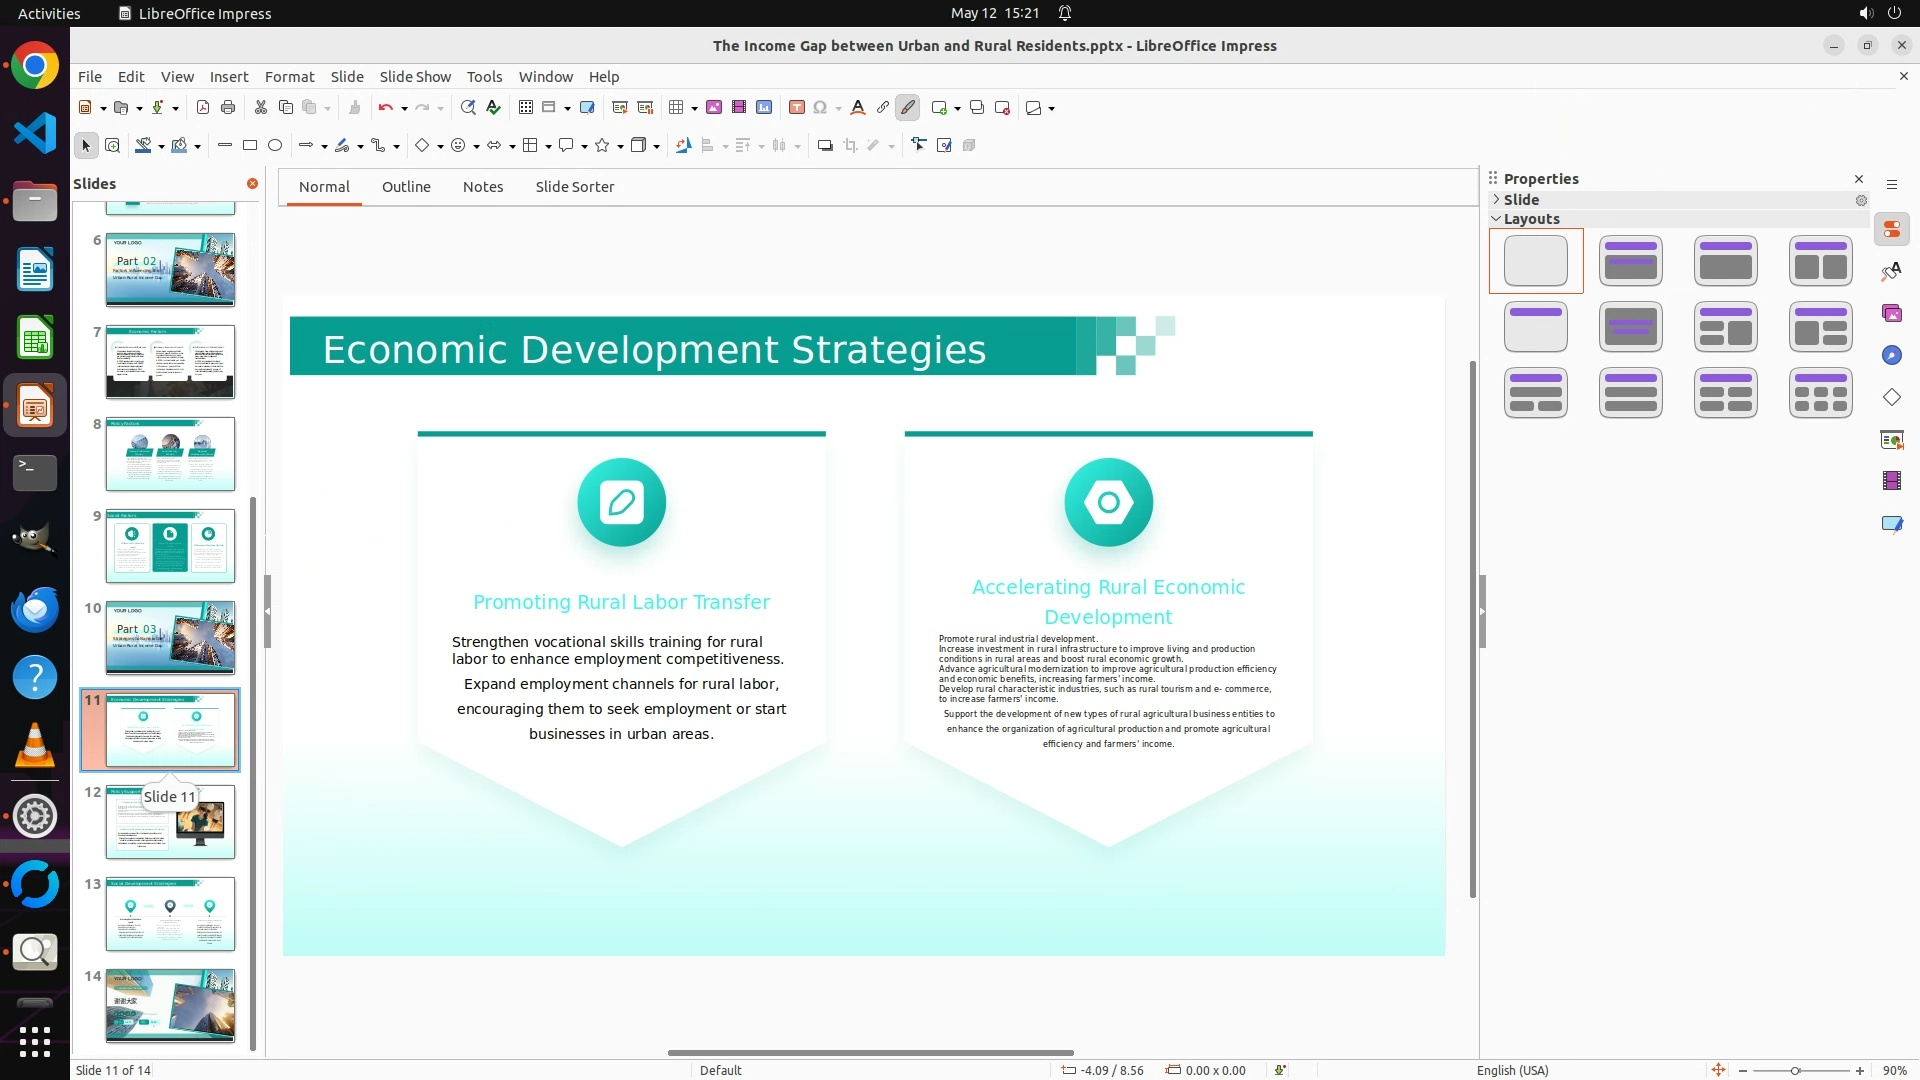Toggle the highlighted Show Draw Functions button
1920x1080 pixels.
click(908, 108)
